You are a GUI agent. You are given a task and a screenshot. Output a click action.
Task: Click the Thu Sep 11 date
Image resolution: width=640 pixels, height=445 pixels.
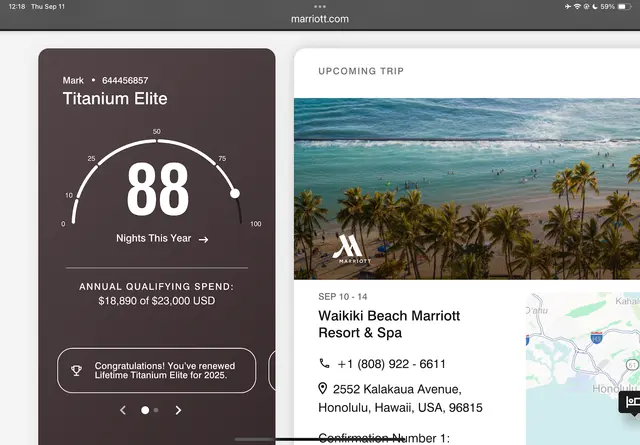(48, 7)
